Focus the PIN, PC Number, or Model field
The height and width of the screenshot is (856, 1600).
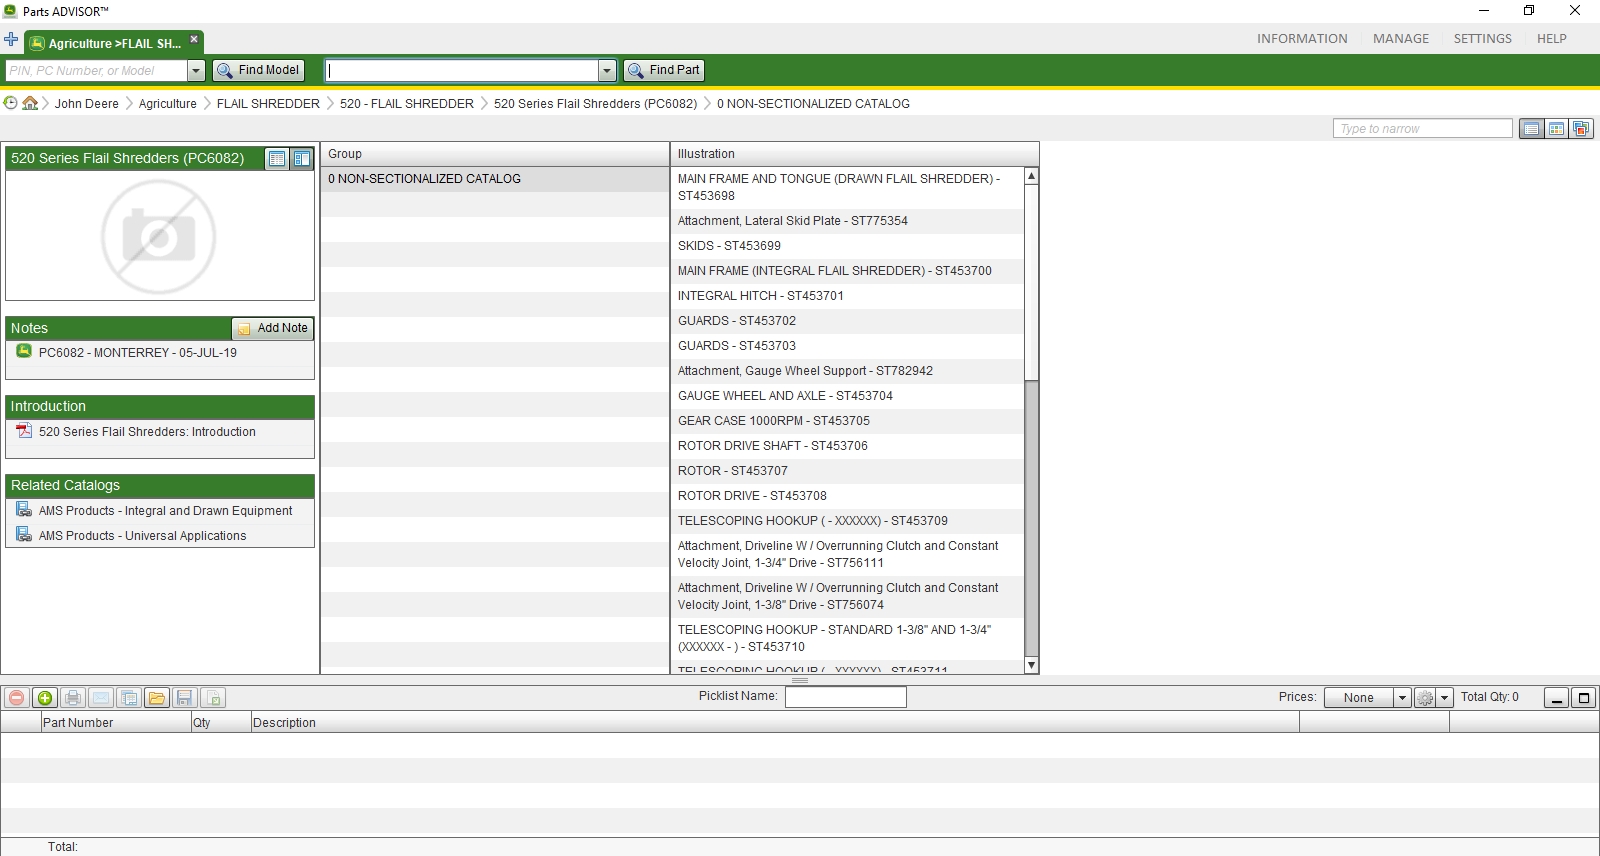[x=96, y=71]
